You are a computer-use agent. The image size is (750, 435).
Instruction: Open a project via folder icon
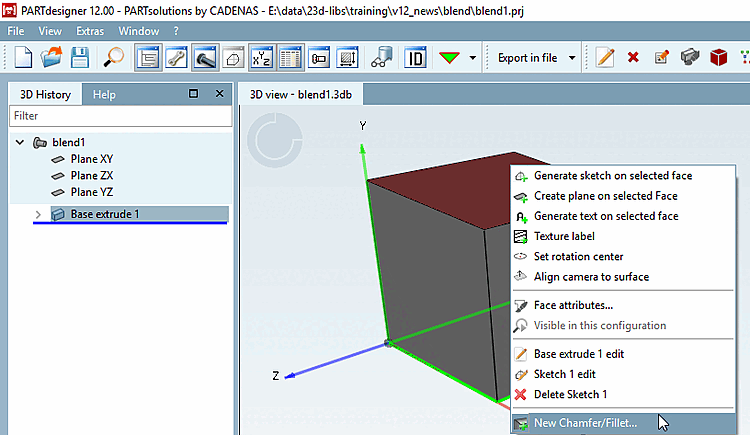pos(51,58)
